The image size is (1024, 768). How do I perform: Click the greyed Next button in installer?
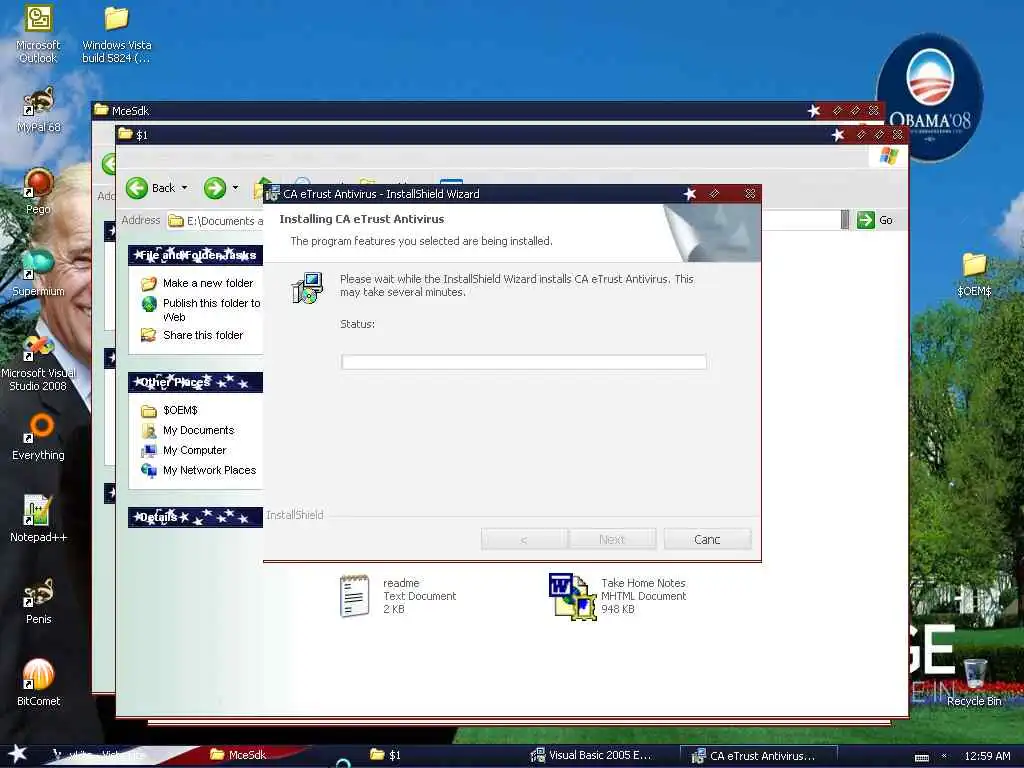pos(612,539)
